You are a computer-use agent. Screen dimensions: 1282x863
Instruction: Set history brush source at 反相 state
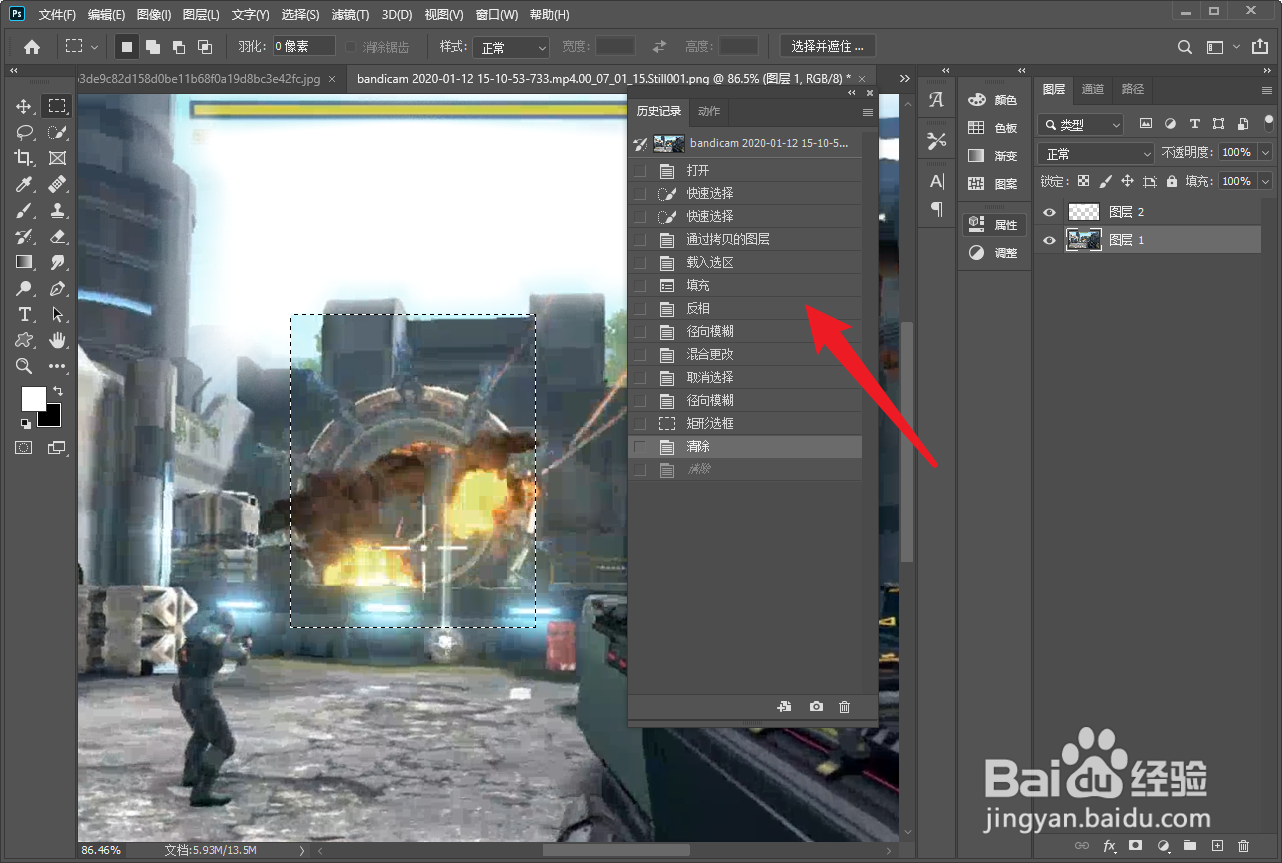click(640, 309)
